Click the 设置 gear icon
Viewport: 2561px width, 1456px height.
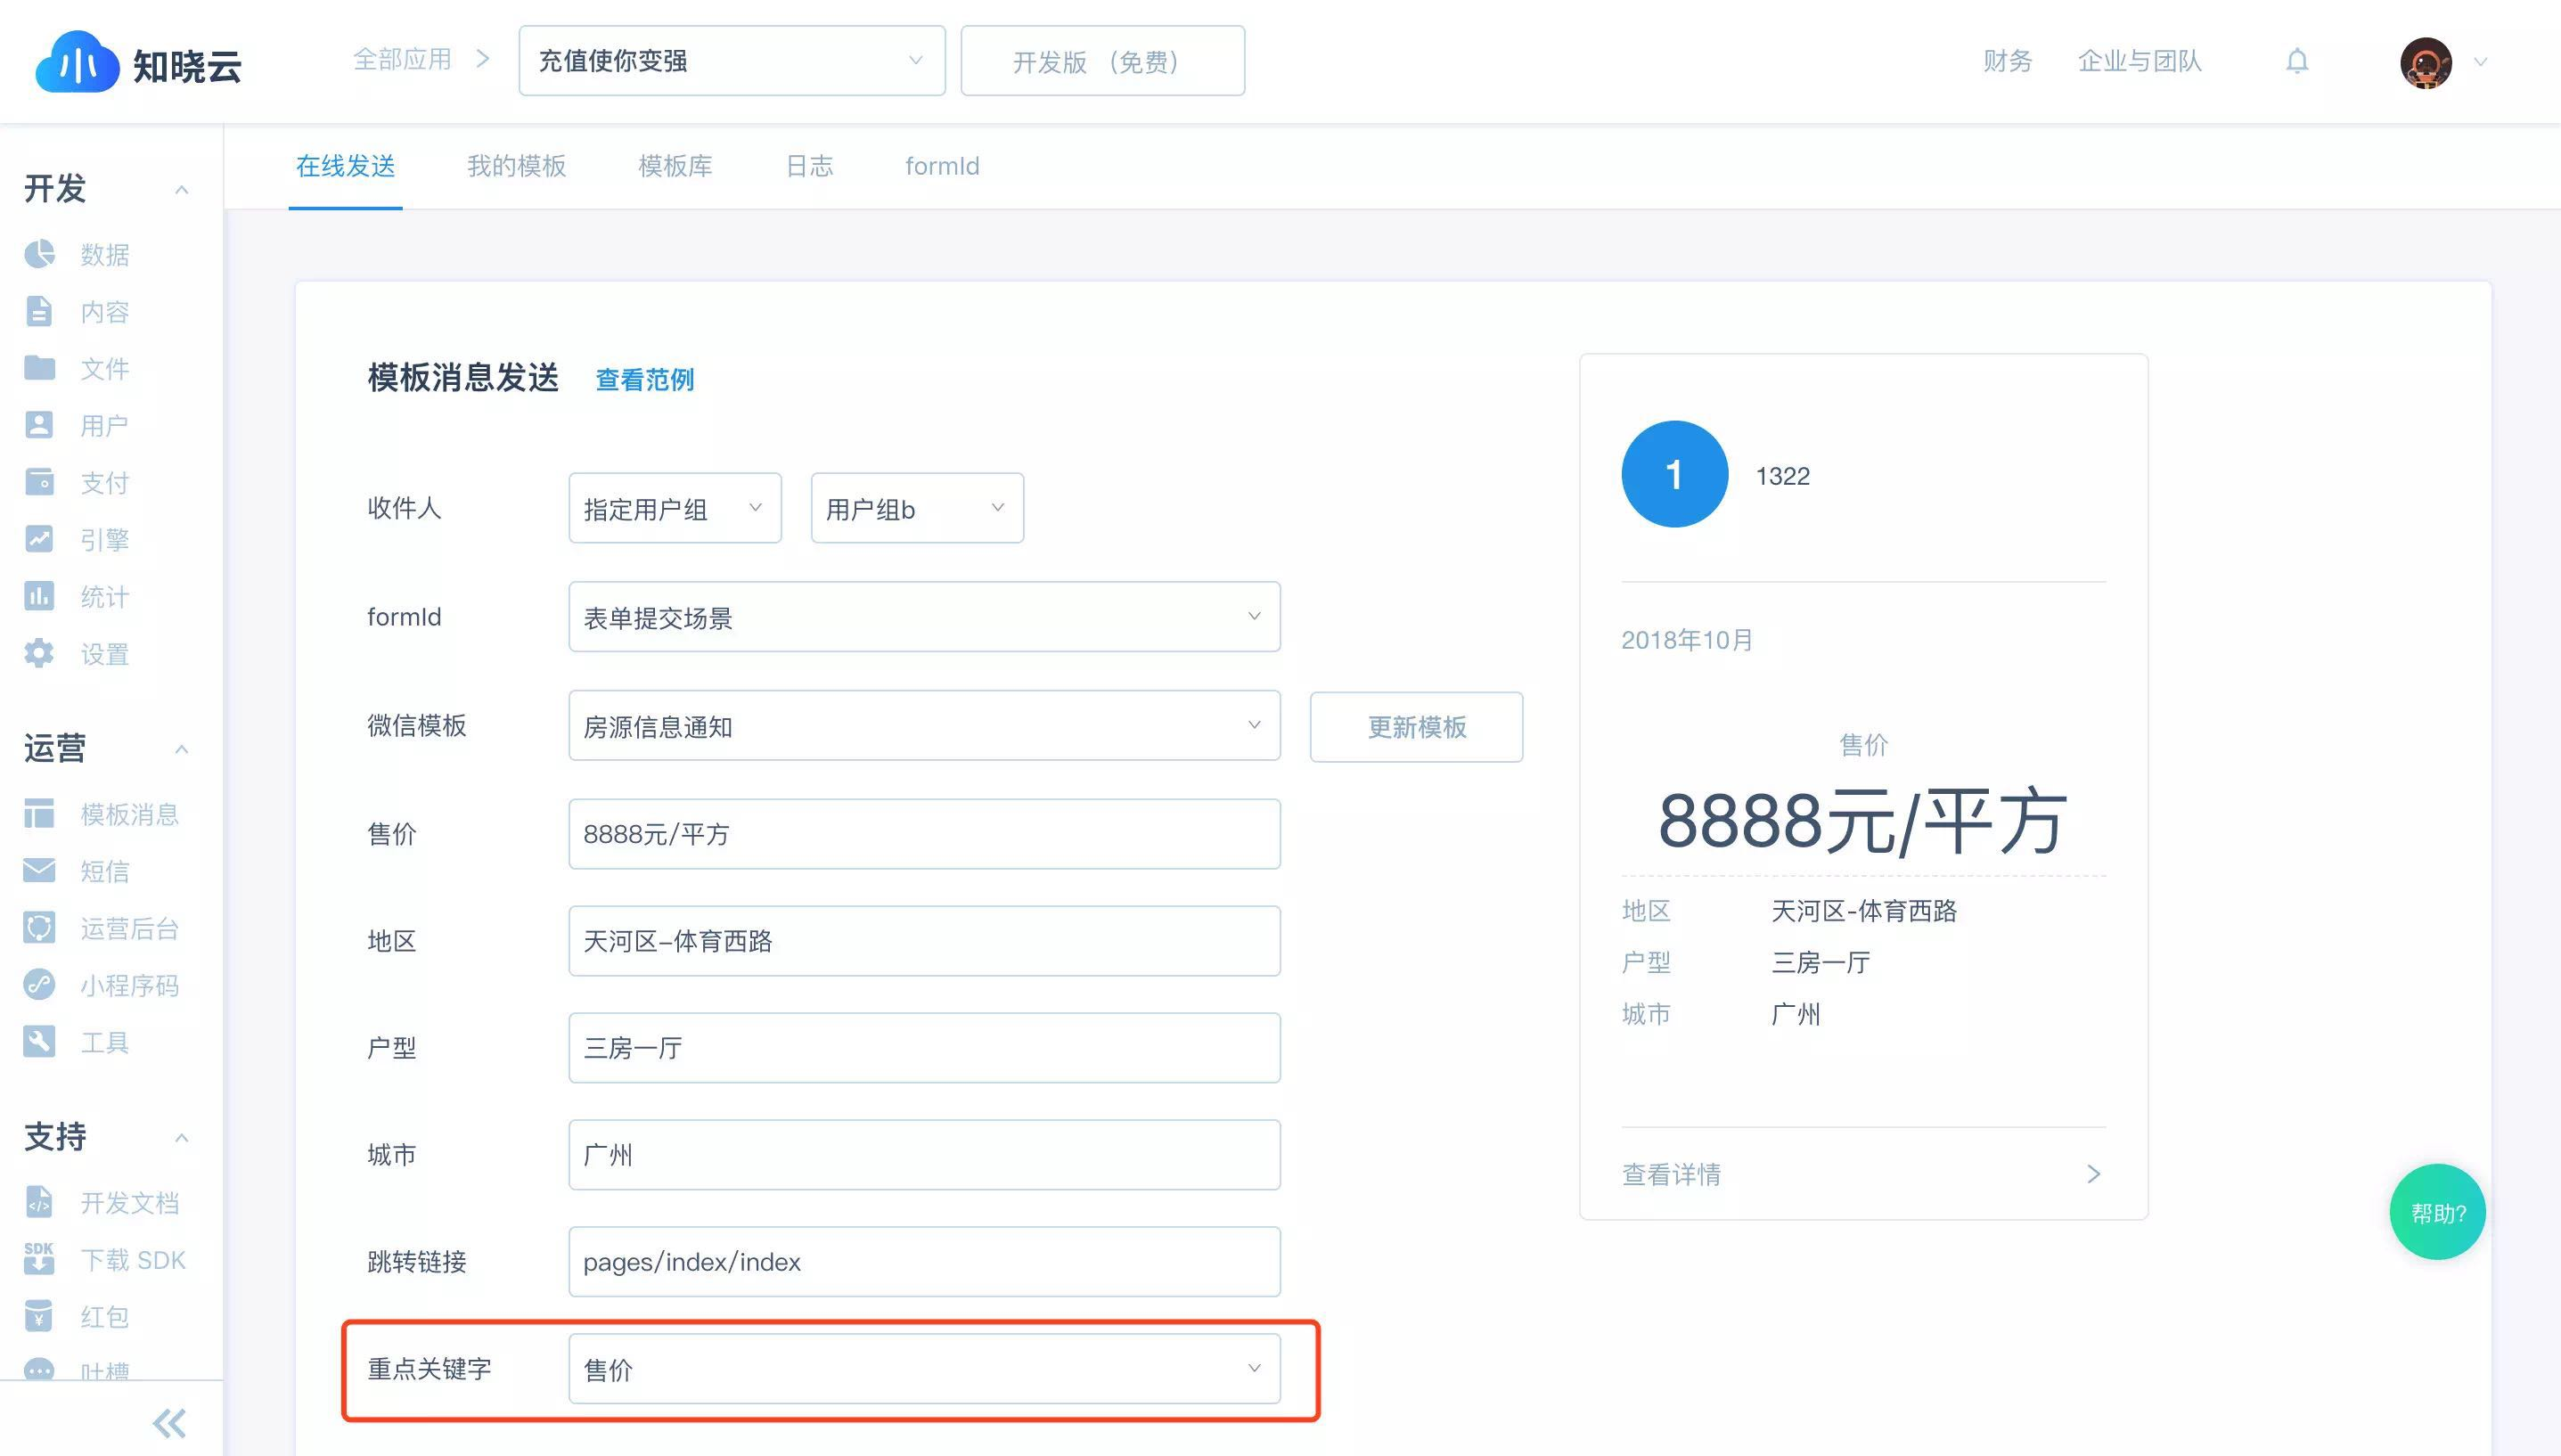(39, 654)
